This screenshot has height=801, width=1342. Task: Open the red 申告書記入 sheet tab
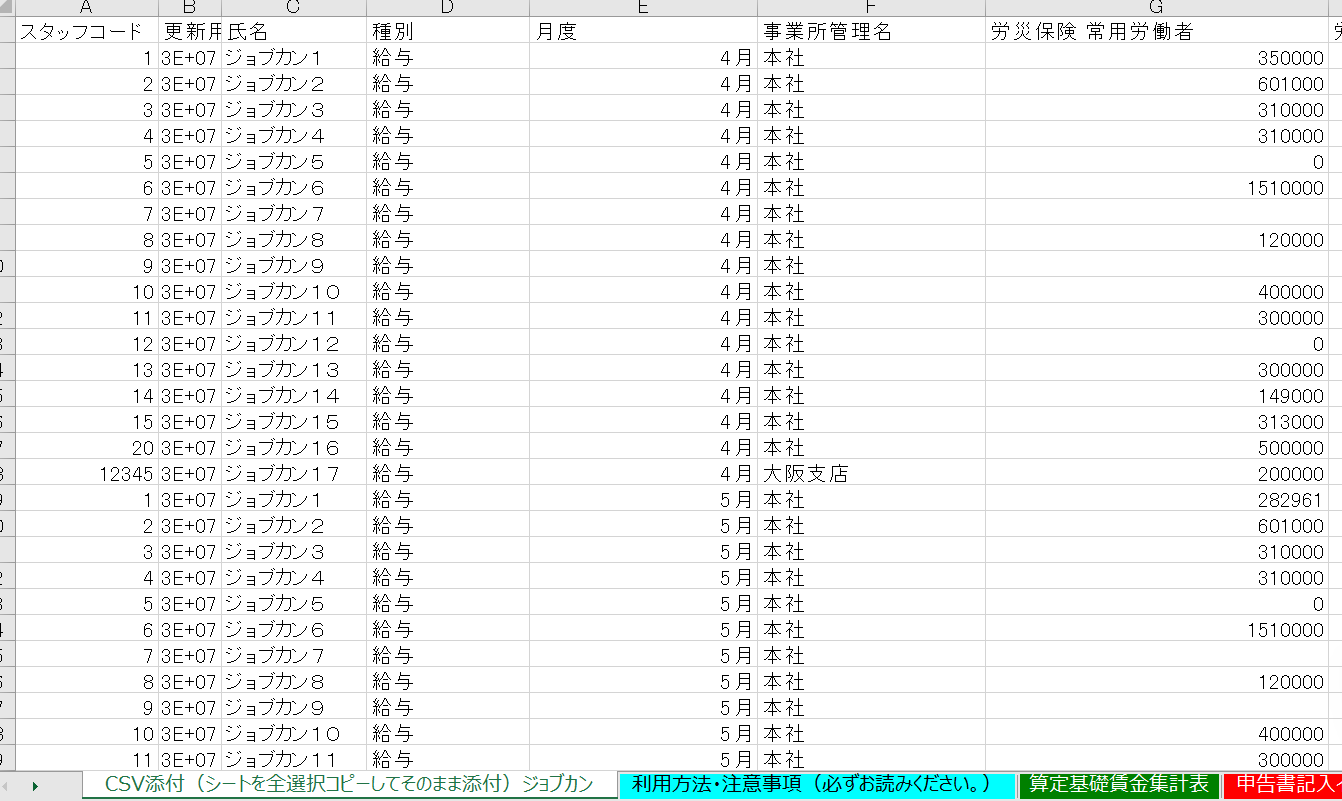click(1283, 784)
